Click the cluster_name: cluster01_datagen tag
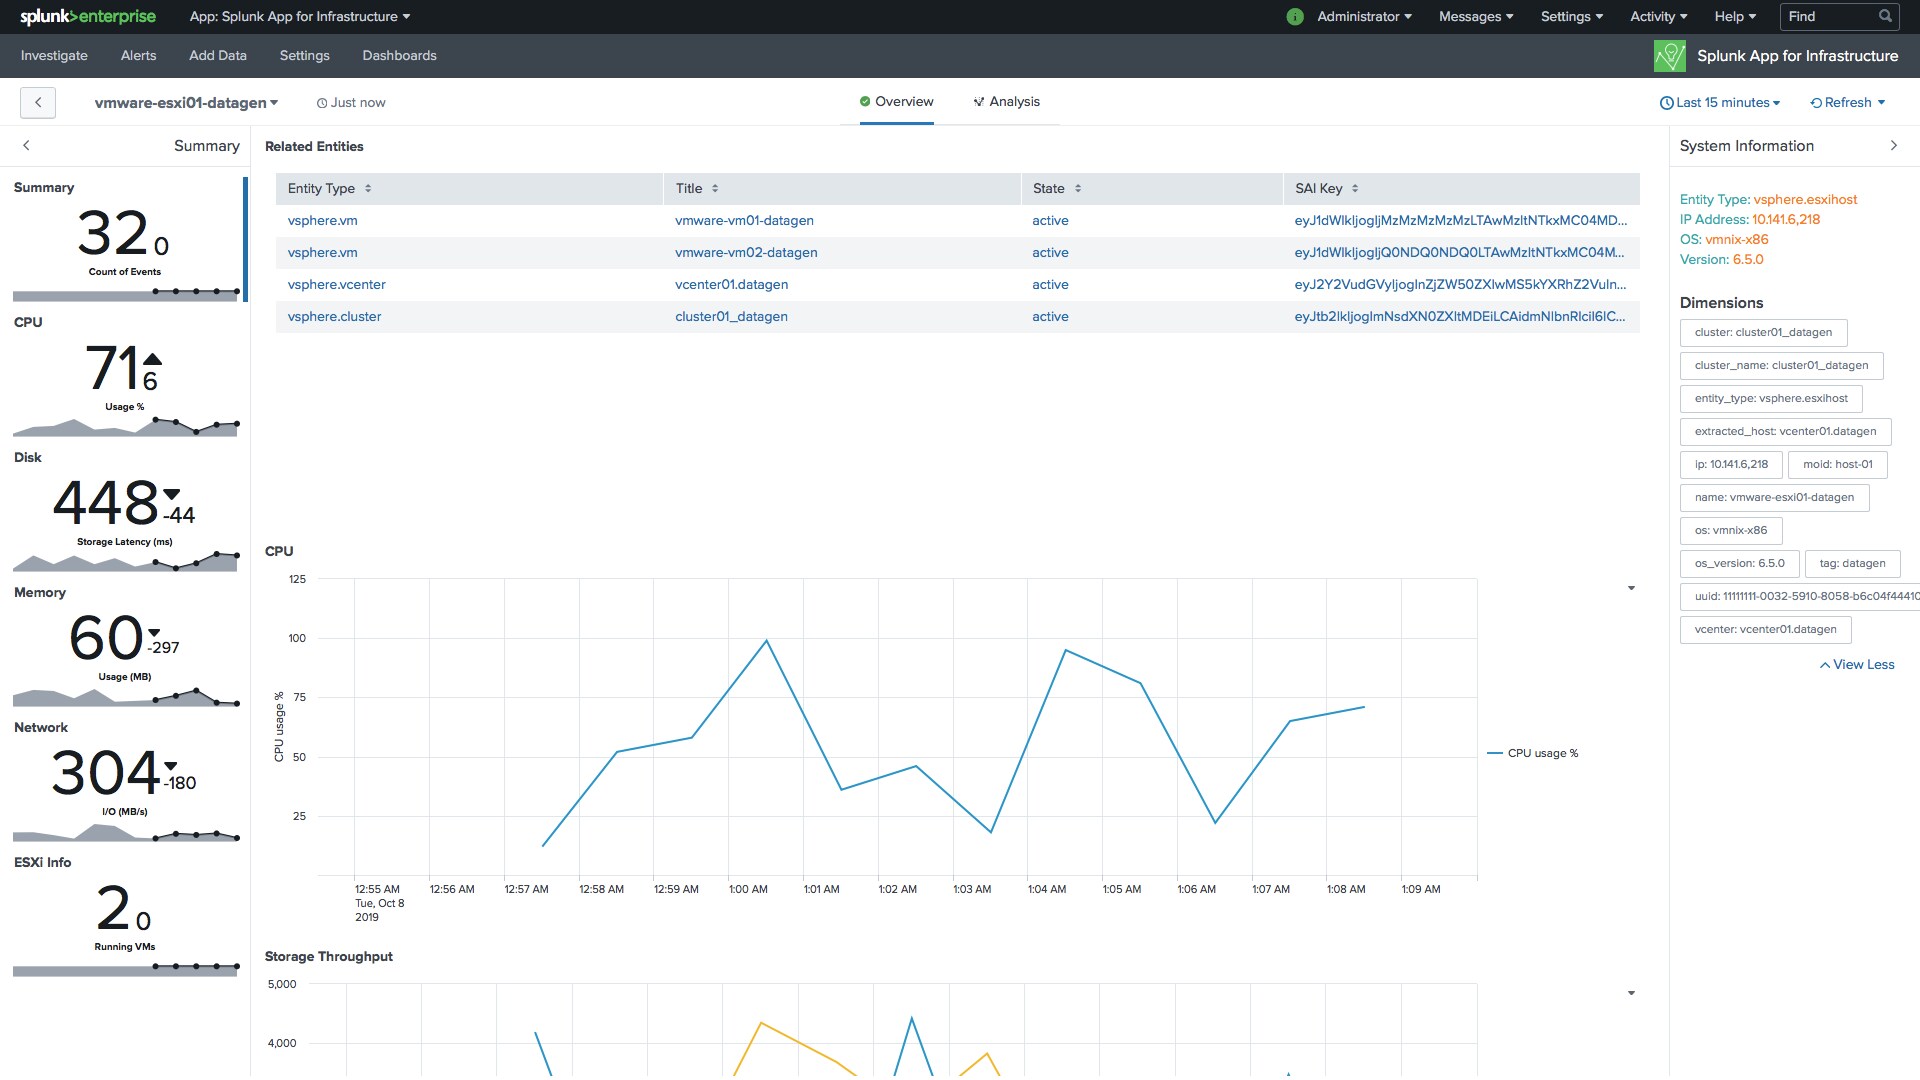Viewport: 1920px width, 1080px height. 1781,365
